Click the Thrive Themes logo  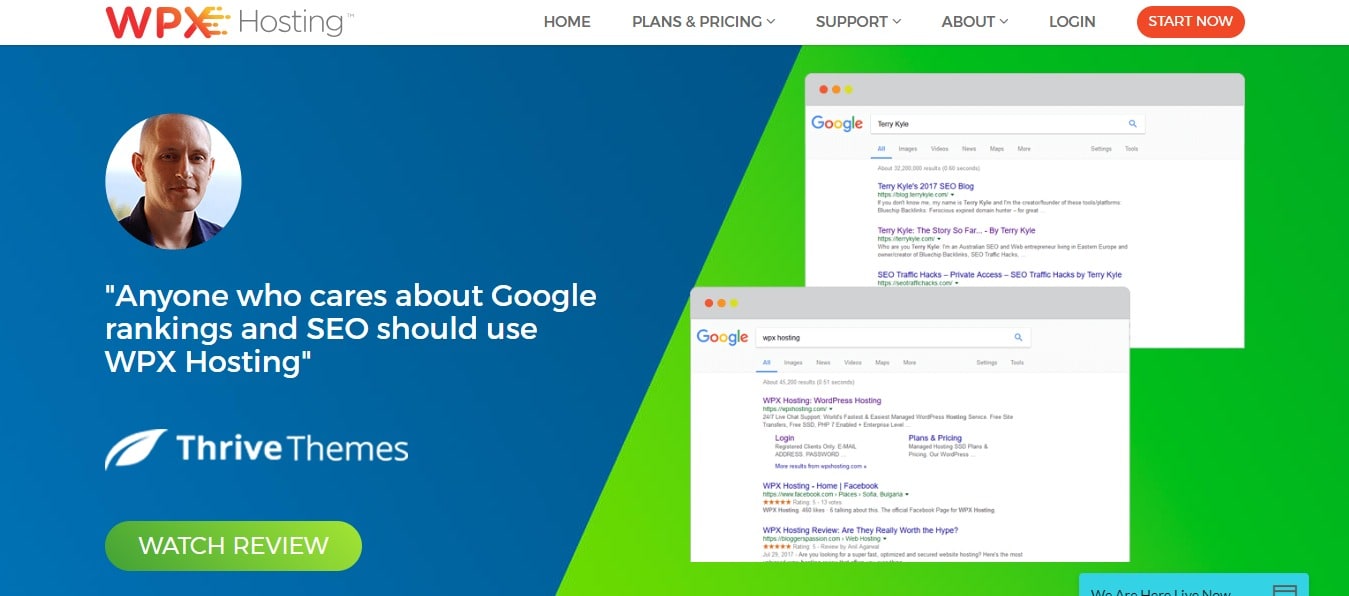[x=257, y=449]
